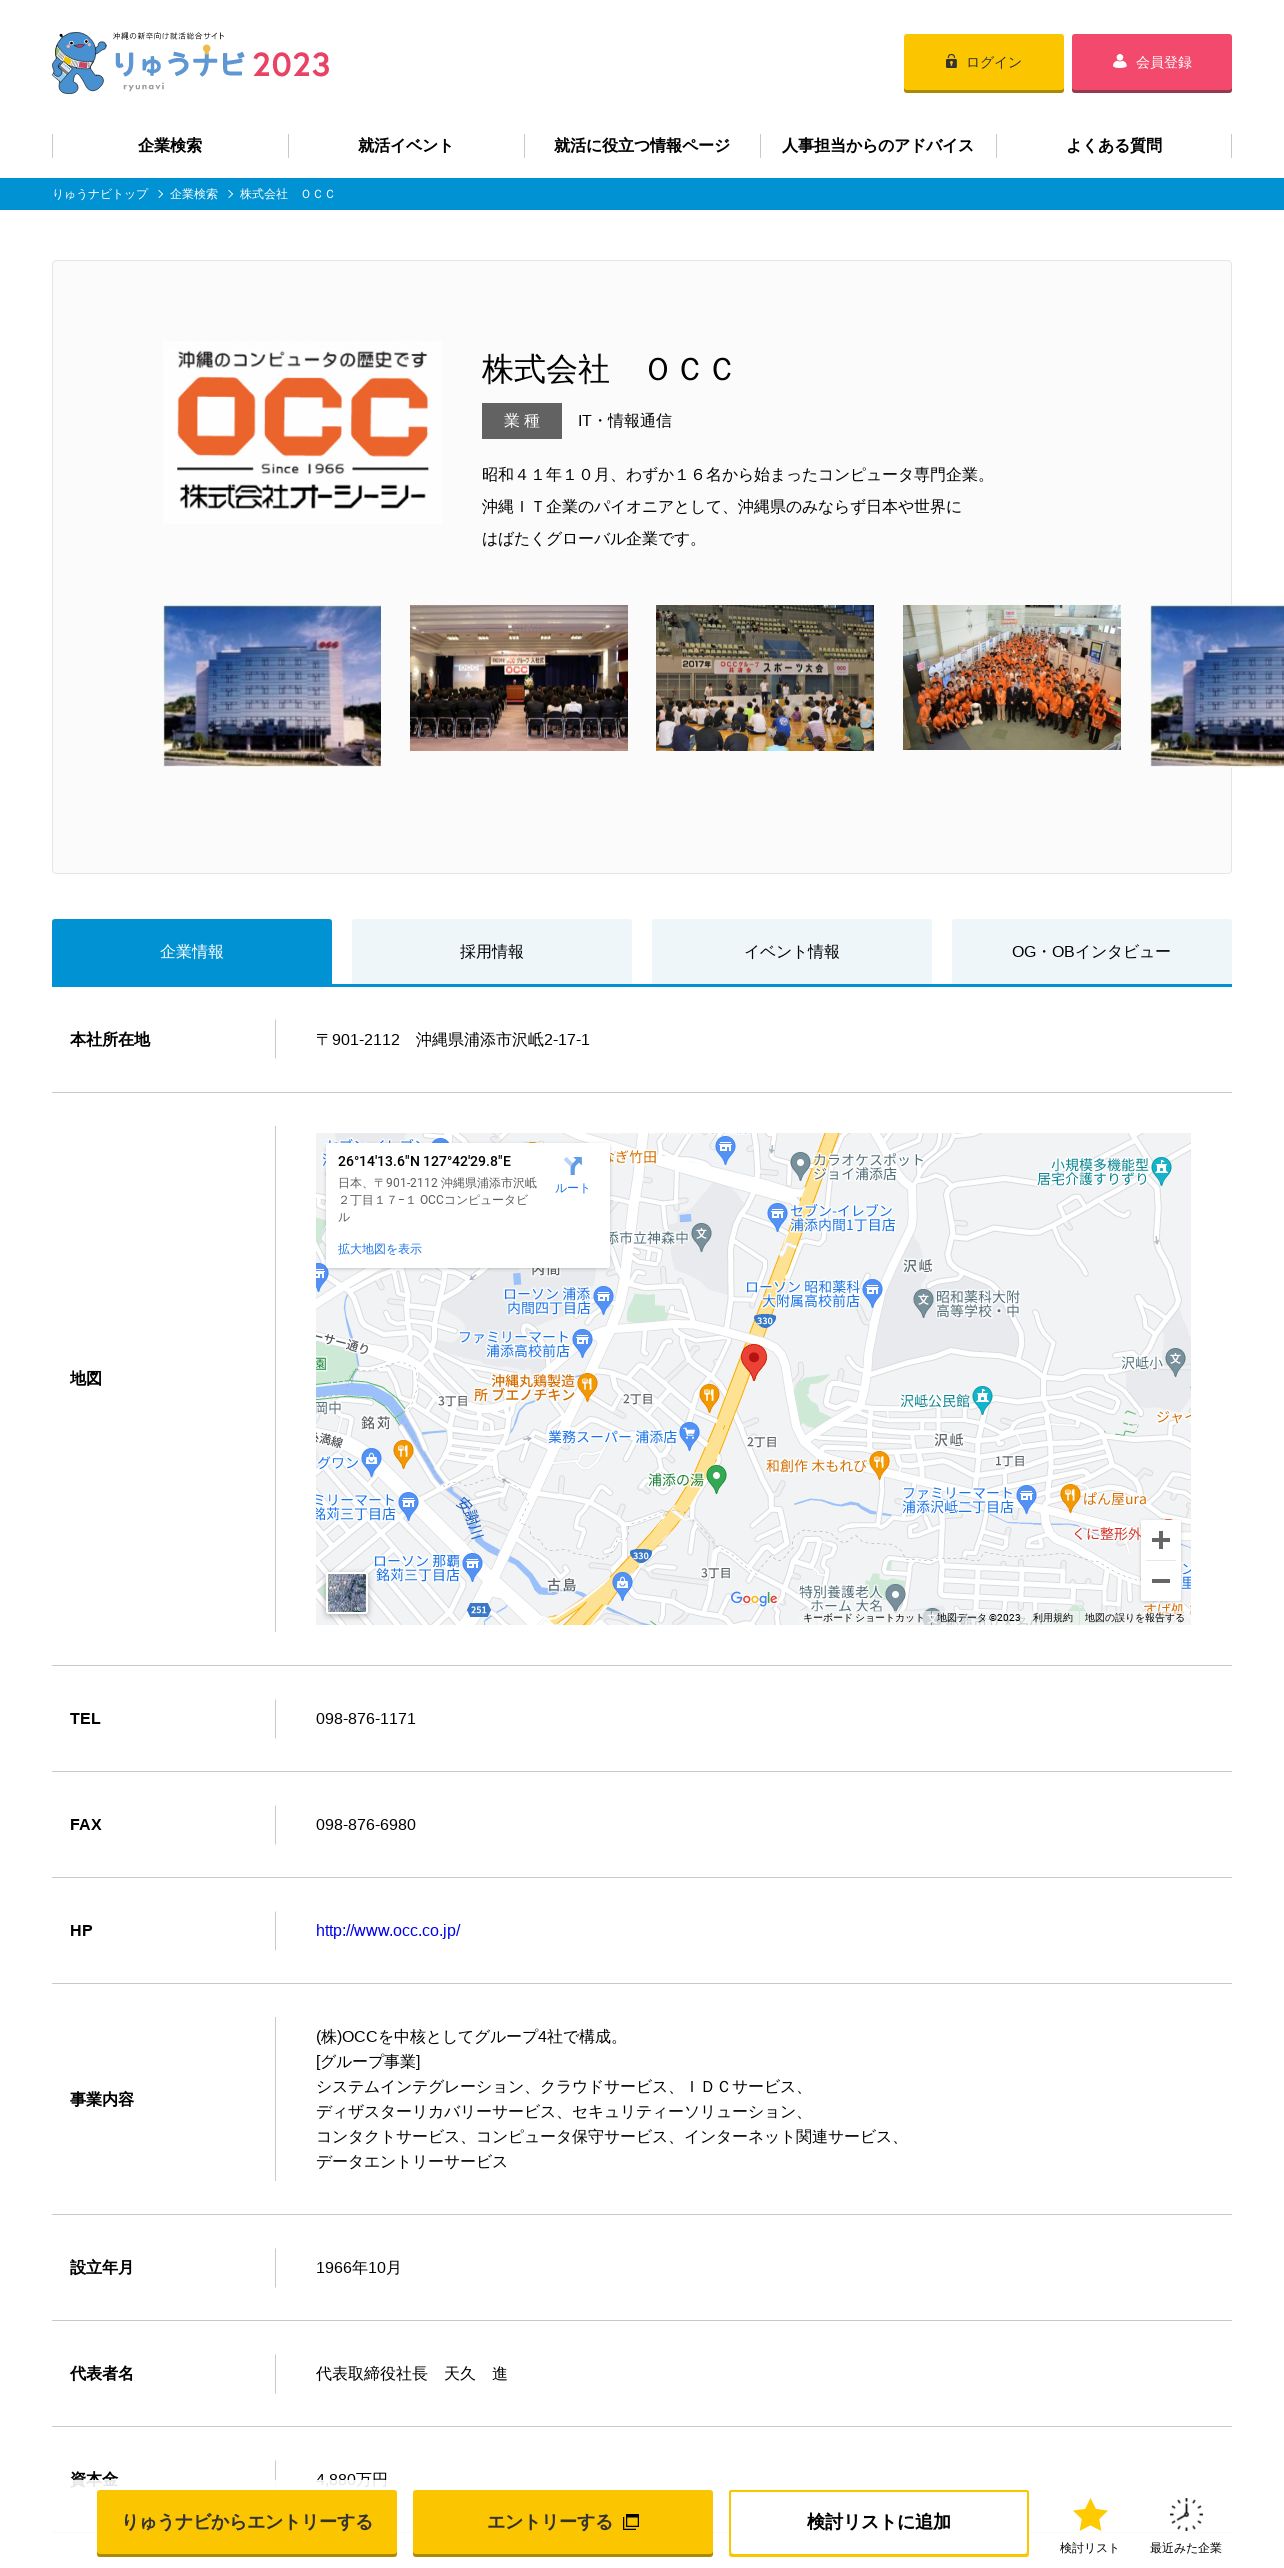
Task: Click 特別養護老人ホーム 大名 marker
Action: pyautogui.click(x=895, y=1595)
